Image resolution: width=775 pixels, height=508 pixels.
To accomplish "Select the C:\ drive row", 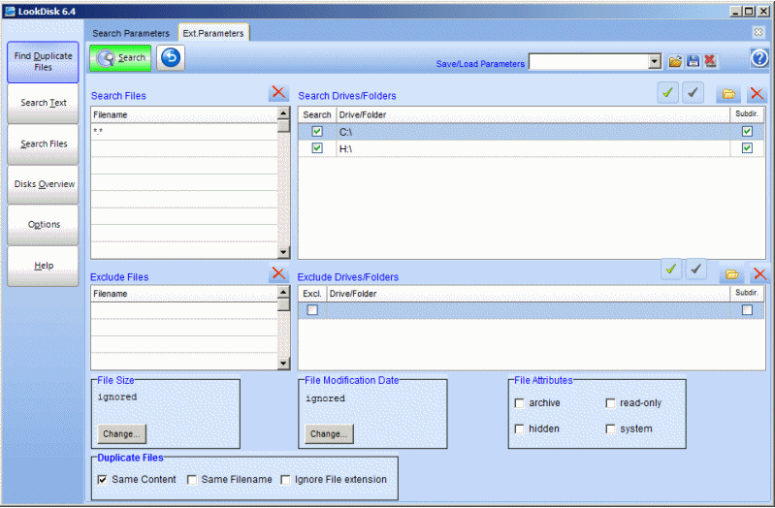I will pyautogui.click(x=533, y=131).
